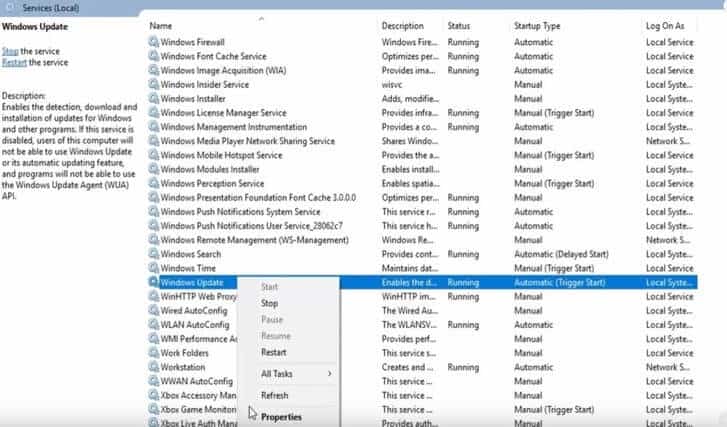The height and width of the screenshot is (427, 727).
Task: Click the Wired AutoConfig service name
Action: coord(194,310)
